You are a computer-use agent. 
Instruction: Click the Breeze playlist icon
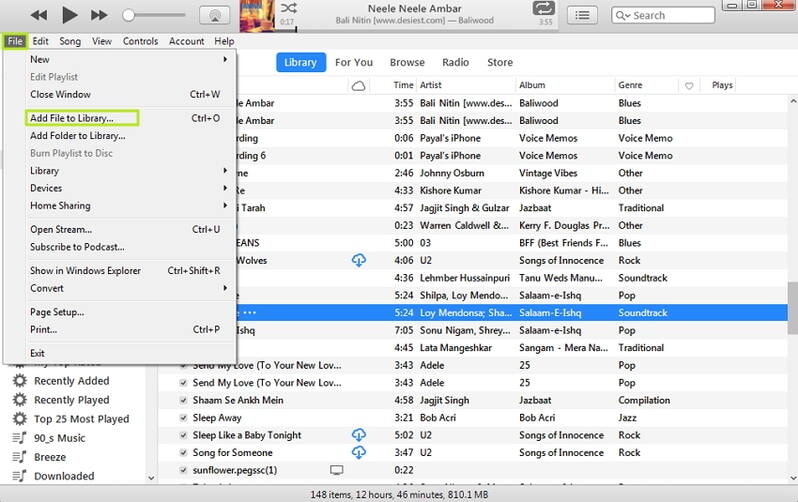coord(19,457)
